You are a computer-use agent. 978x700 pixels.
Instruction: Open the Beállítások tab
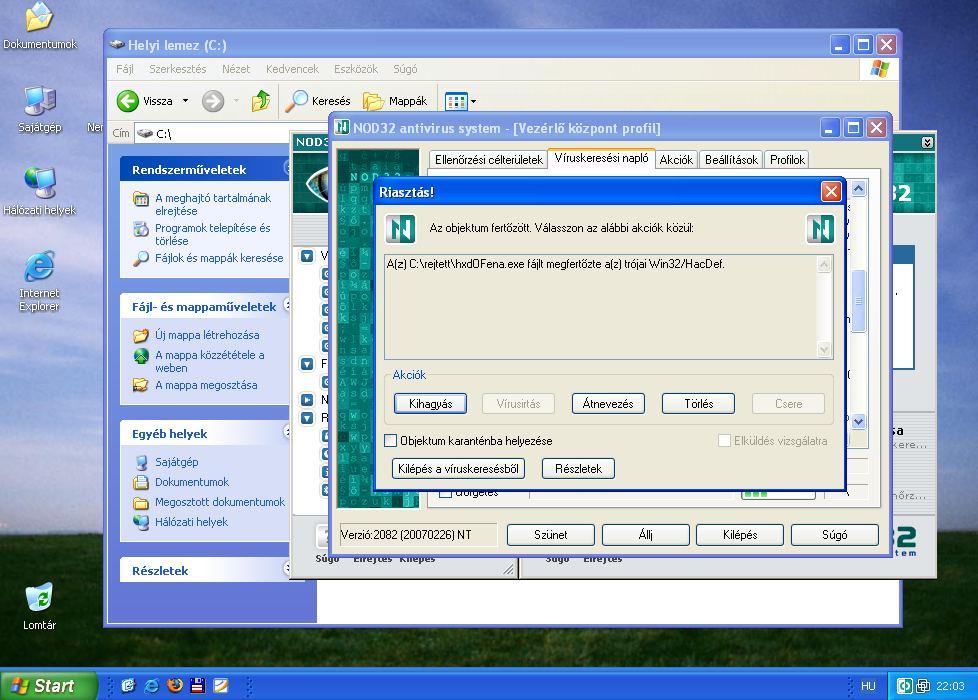tap(731, 160)
